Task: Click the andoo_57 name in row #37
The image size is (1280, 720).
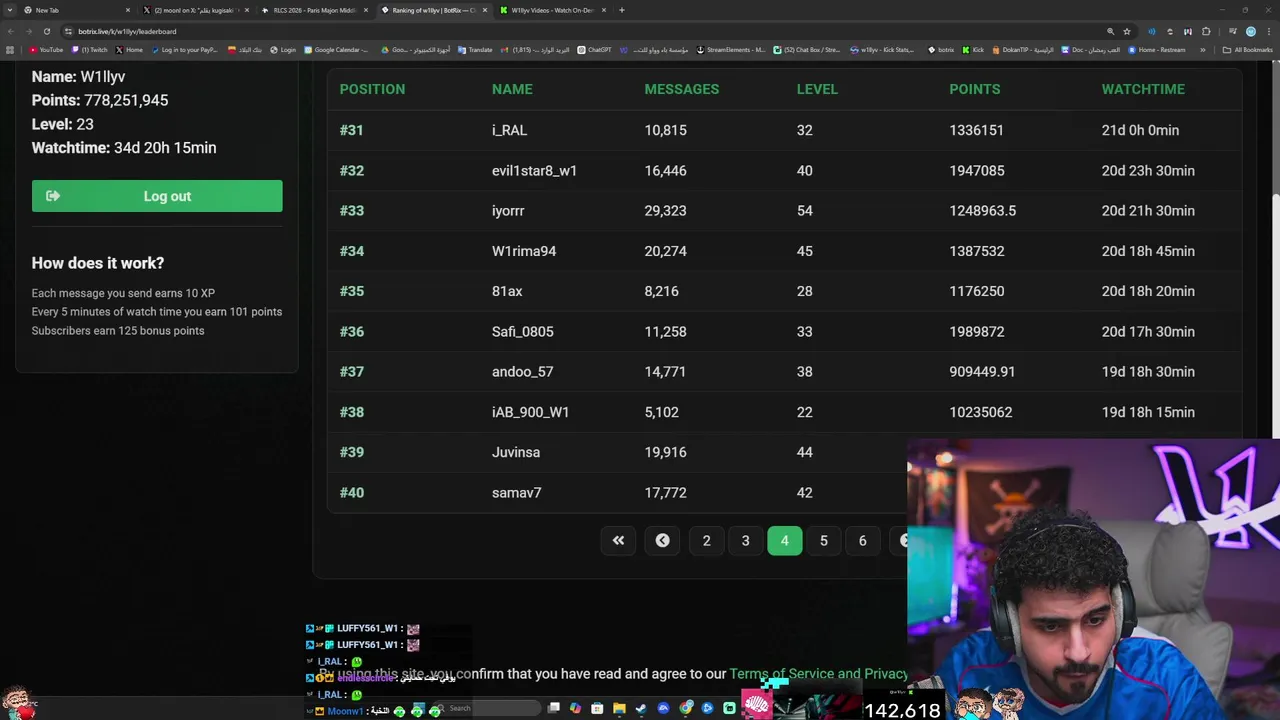Action: 522,372
